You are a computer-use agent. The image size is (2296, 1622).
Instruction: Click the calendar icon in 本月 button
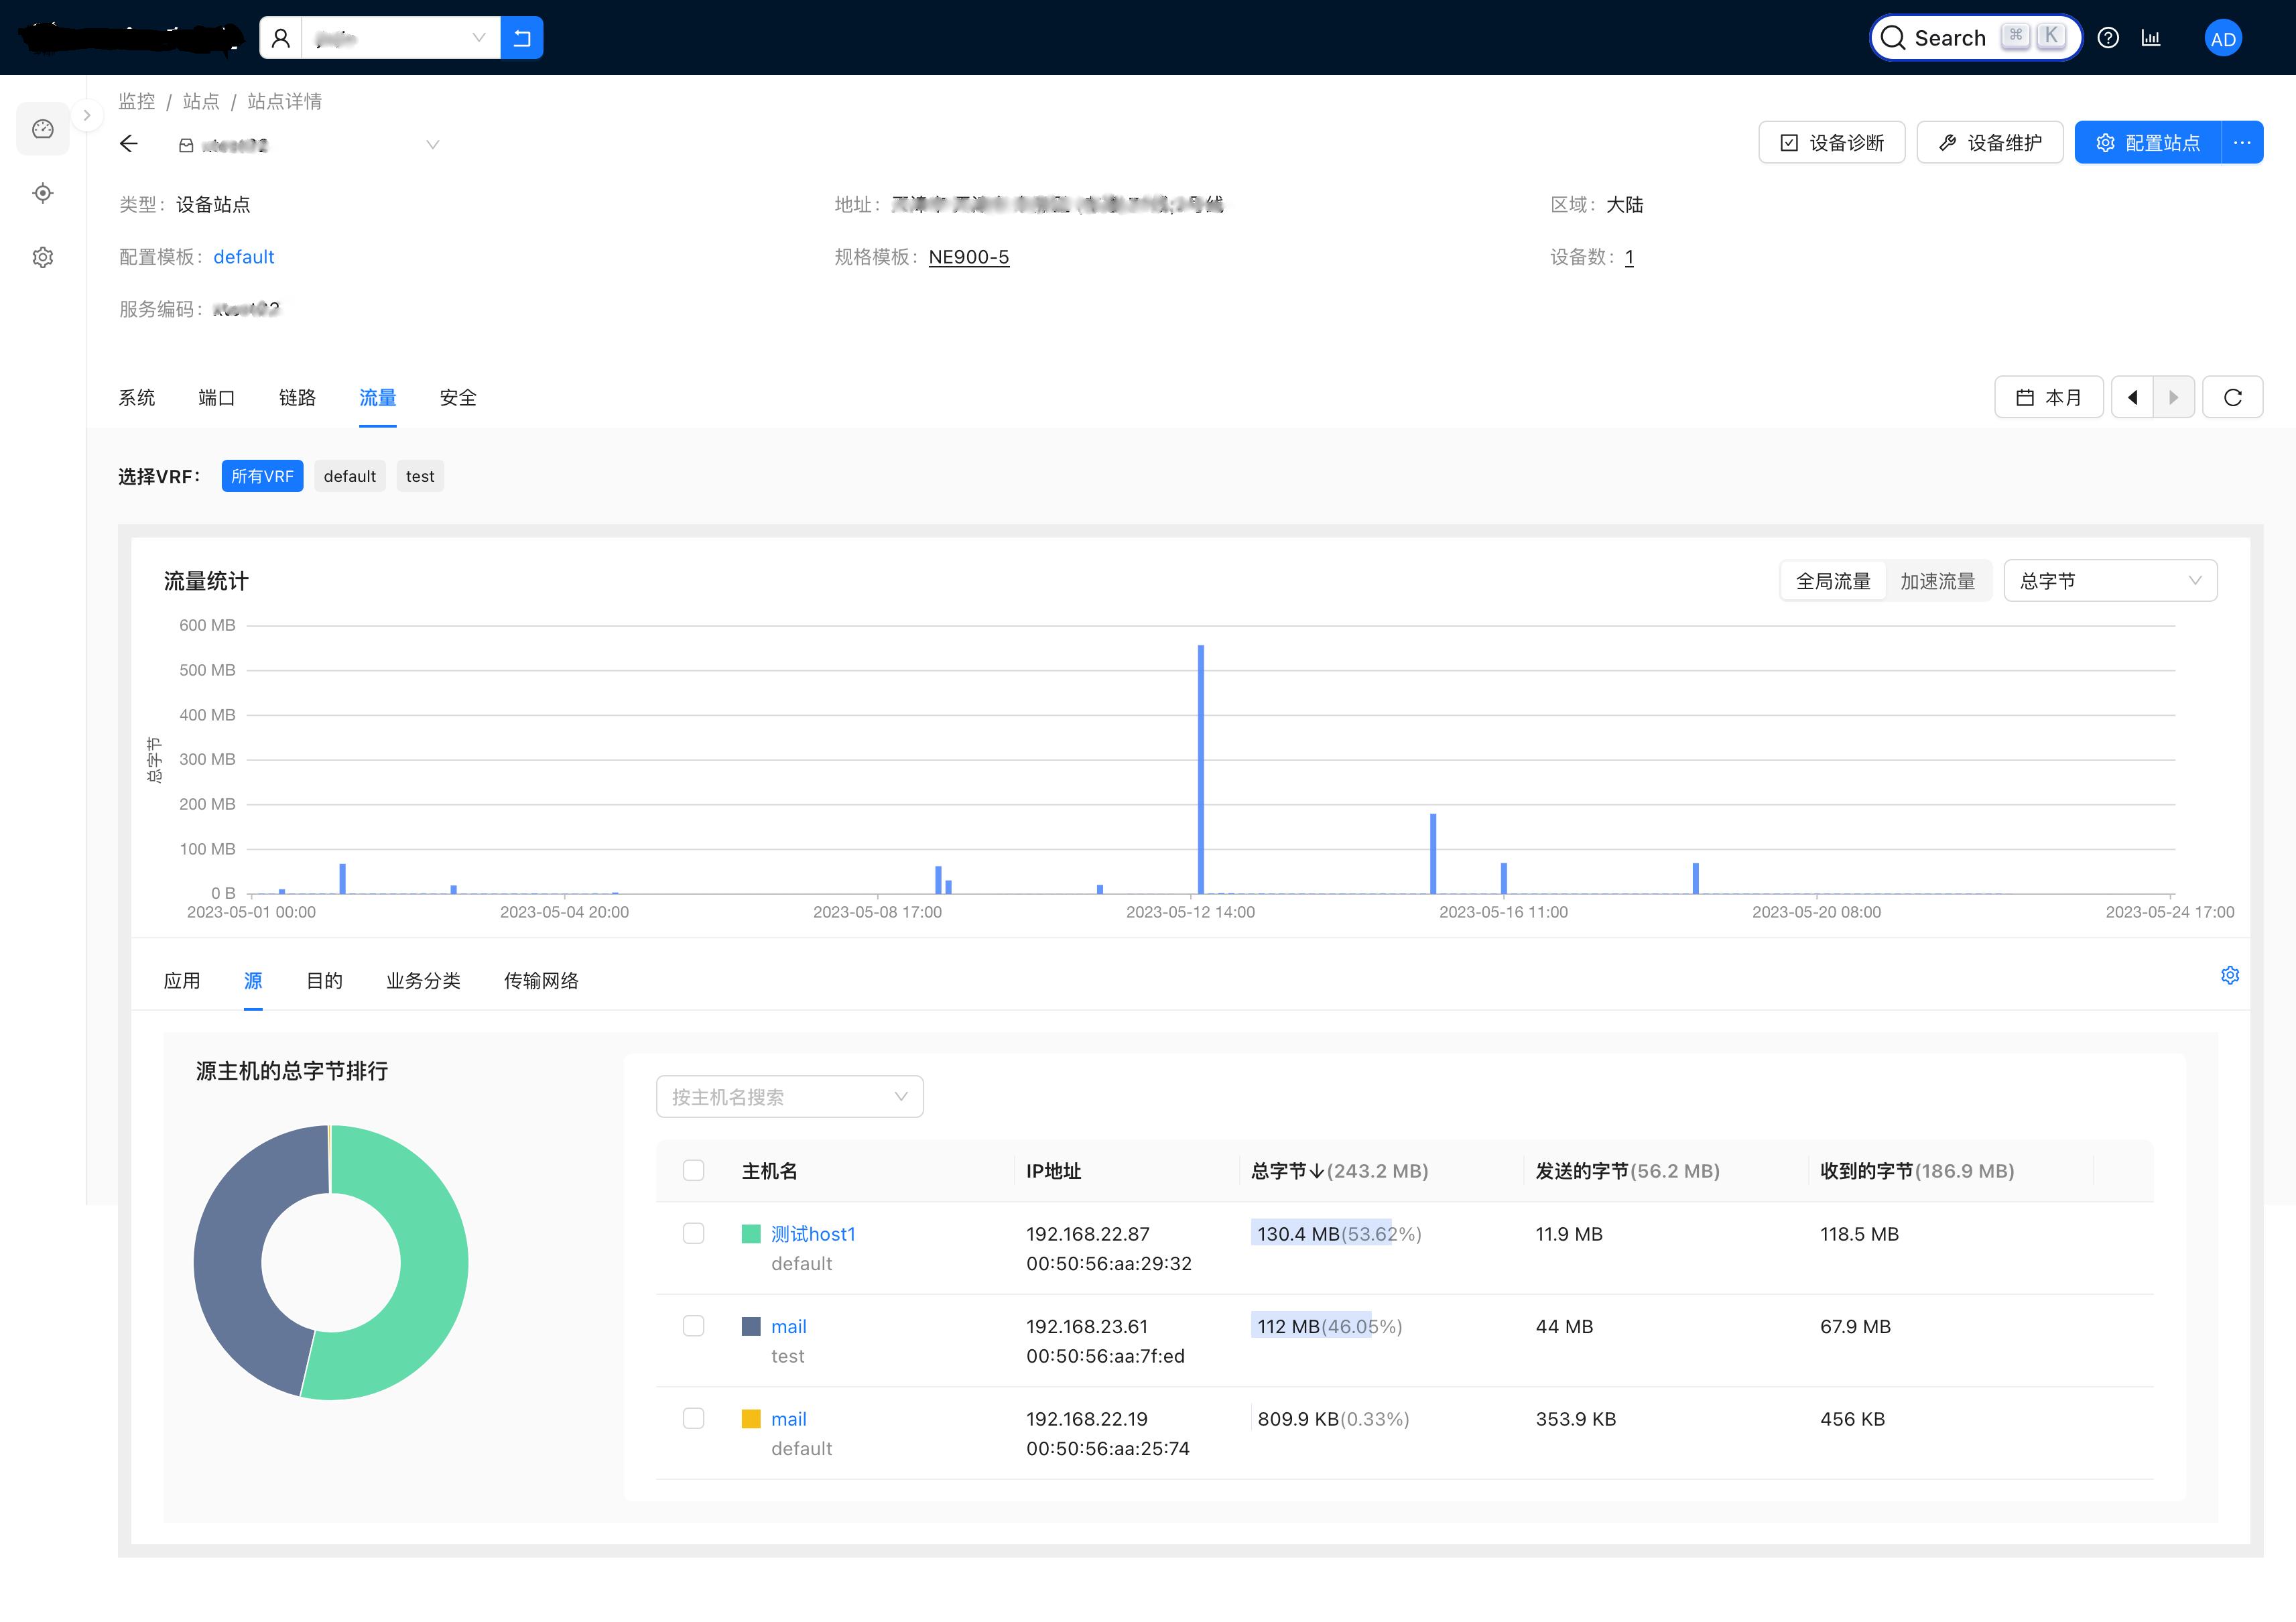[x=2024, y=398]
